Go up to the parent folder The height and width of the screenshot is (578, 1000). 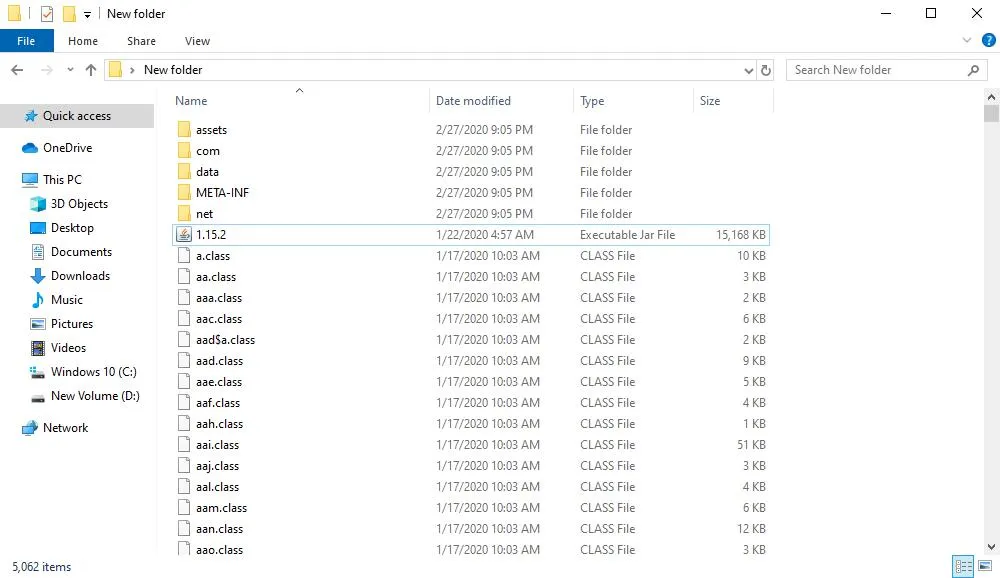[x=90, y=70]
